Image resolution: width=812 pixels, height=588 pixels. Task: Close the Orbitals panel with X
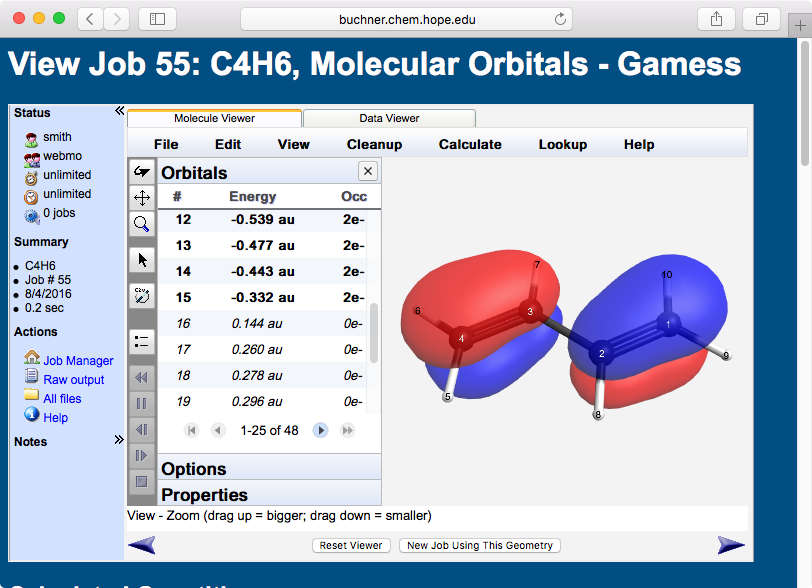(367, 171)
